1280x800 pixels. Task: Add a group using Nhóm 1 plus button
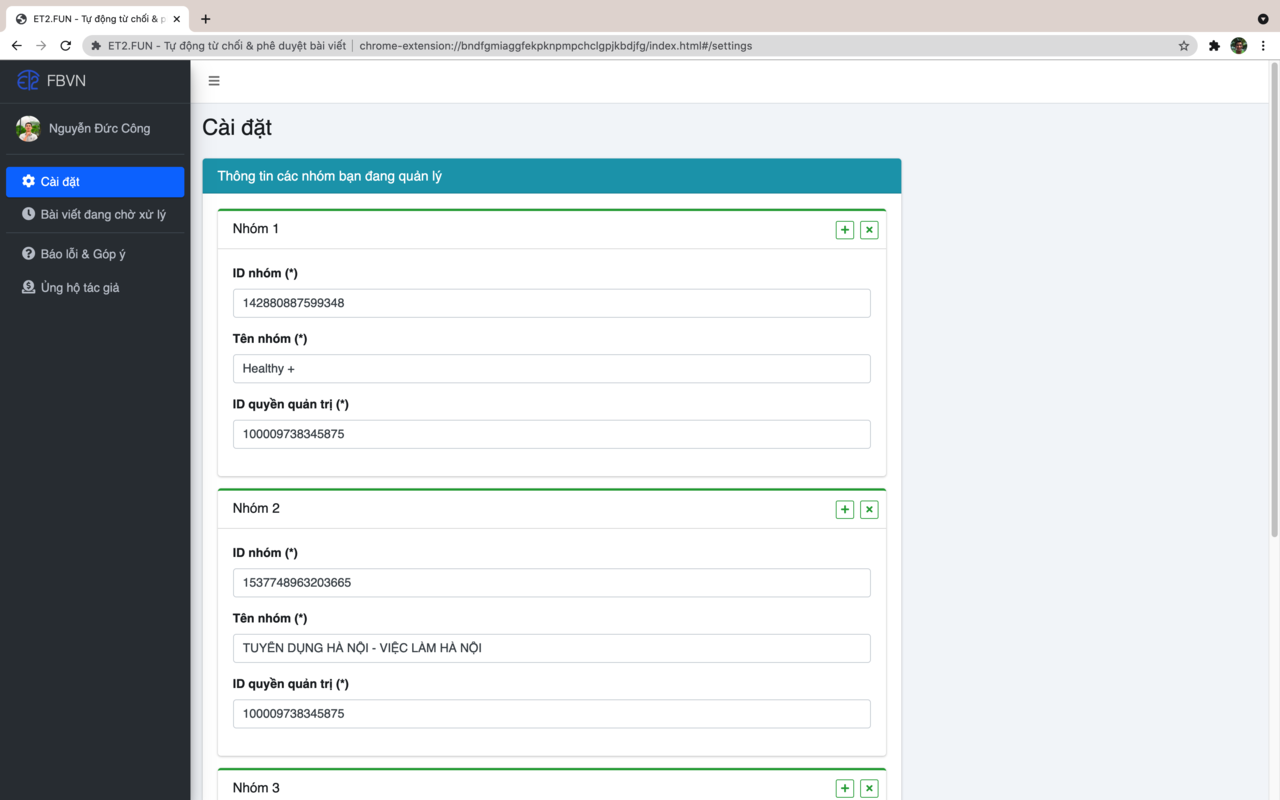coord(845,230)
